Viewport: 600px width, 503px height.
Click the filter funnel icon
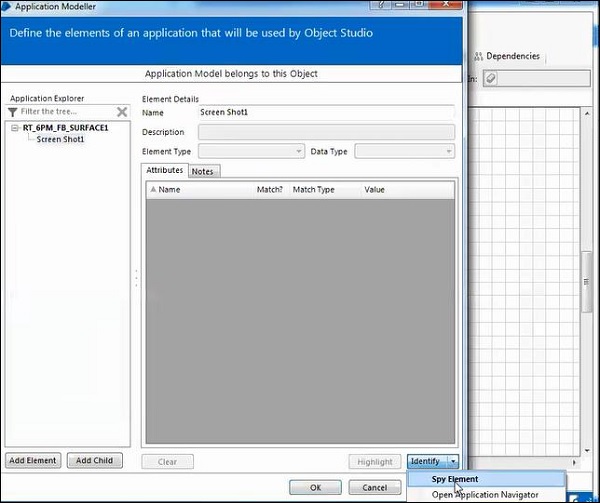click(12, 112)
